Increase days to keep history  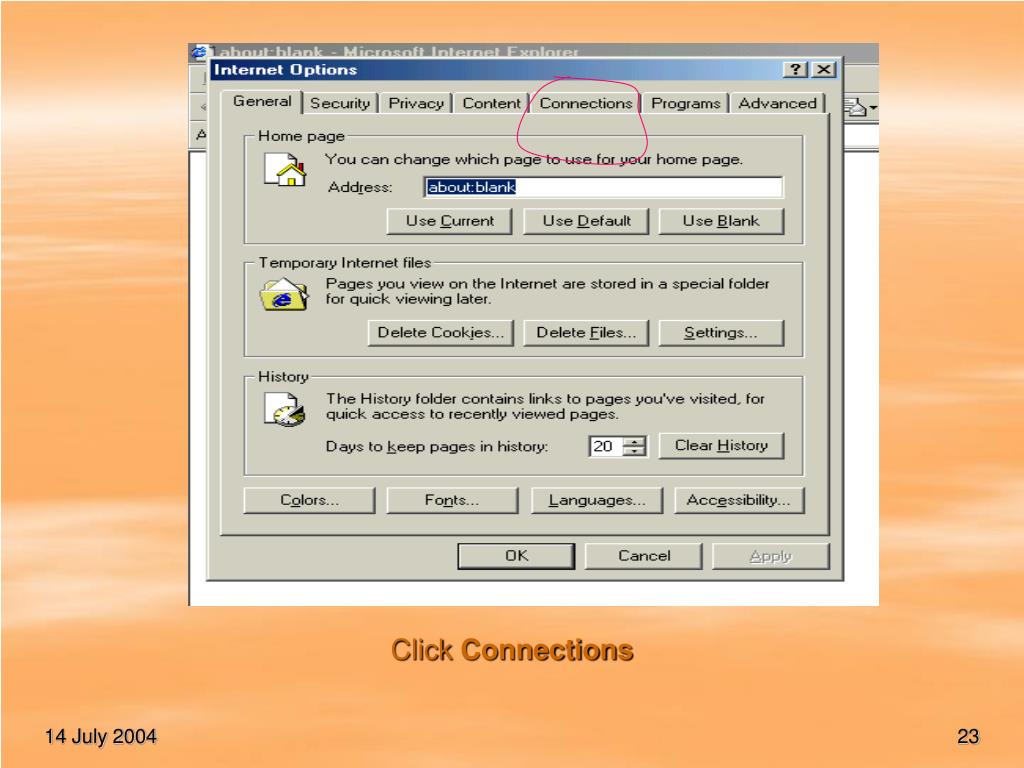tap(634, 441)
